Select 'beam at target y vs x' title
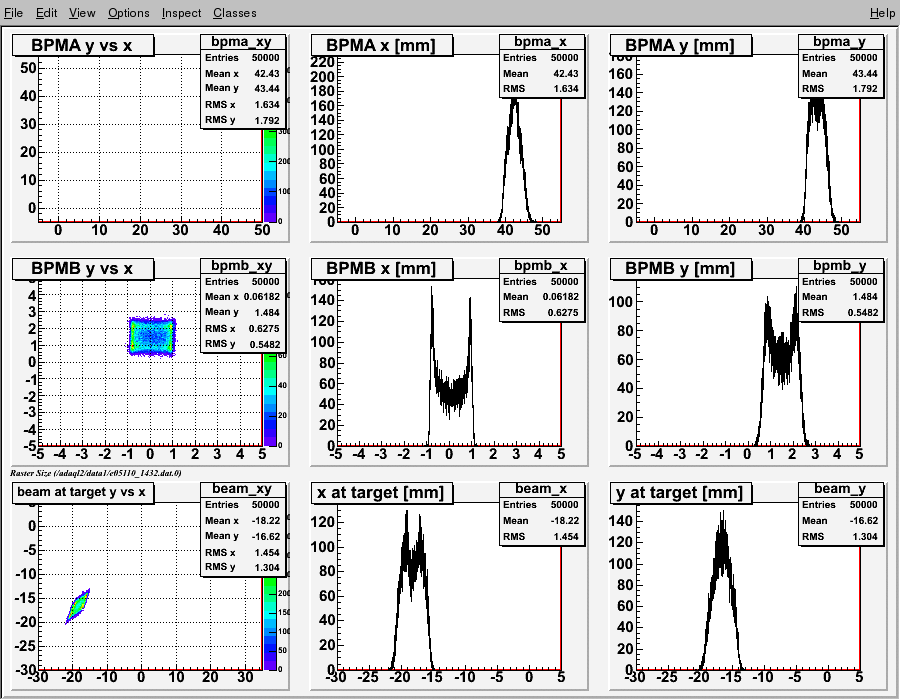 pyautogui.click(x=83, y=492)
